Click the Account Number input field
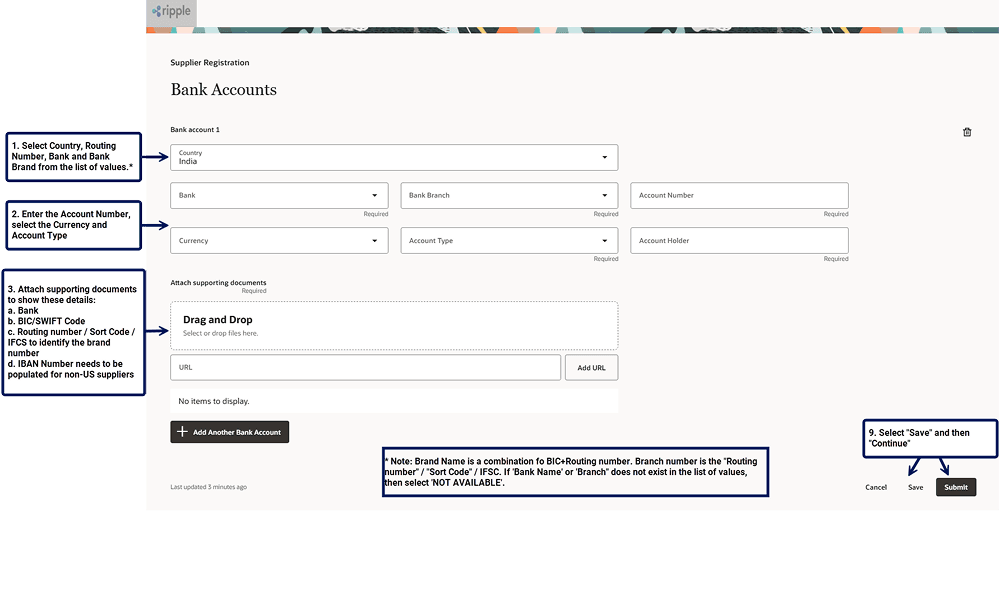 (x=739, y=195)
